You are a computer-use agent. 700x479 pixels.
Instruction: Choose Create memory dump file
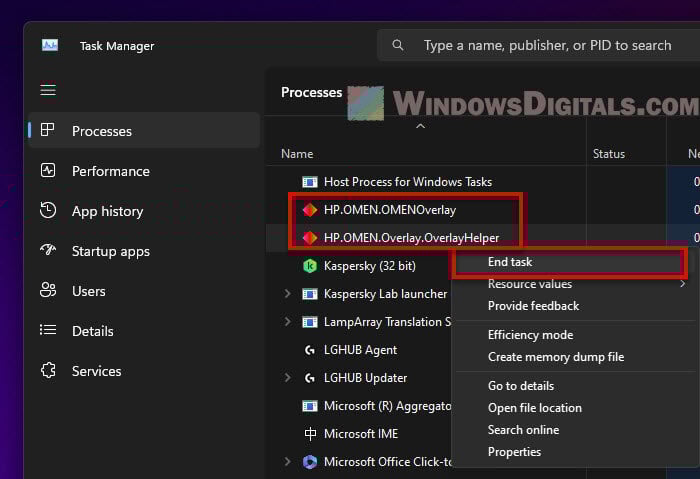556,357
